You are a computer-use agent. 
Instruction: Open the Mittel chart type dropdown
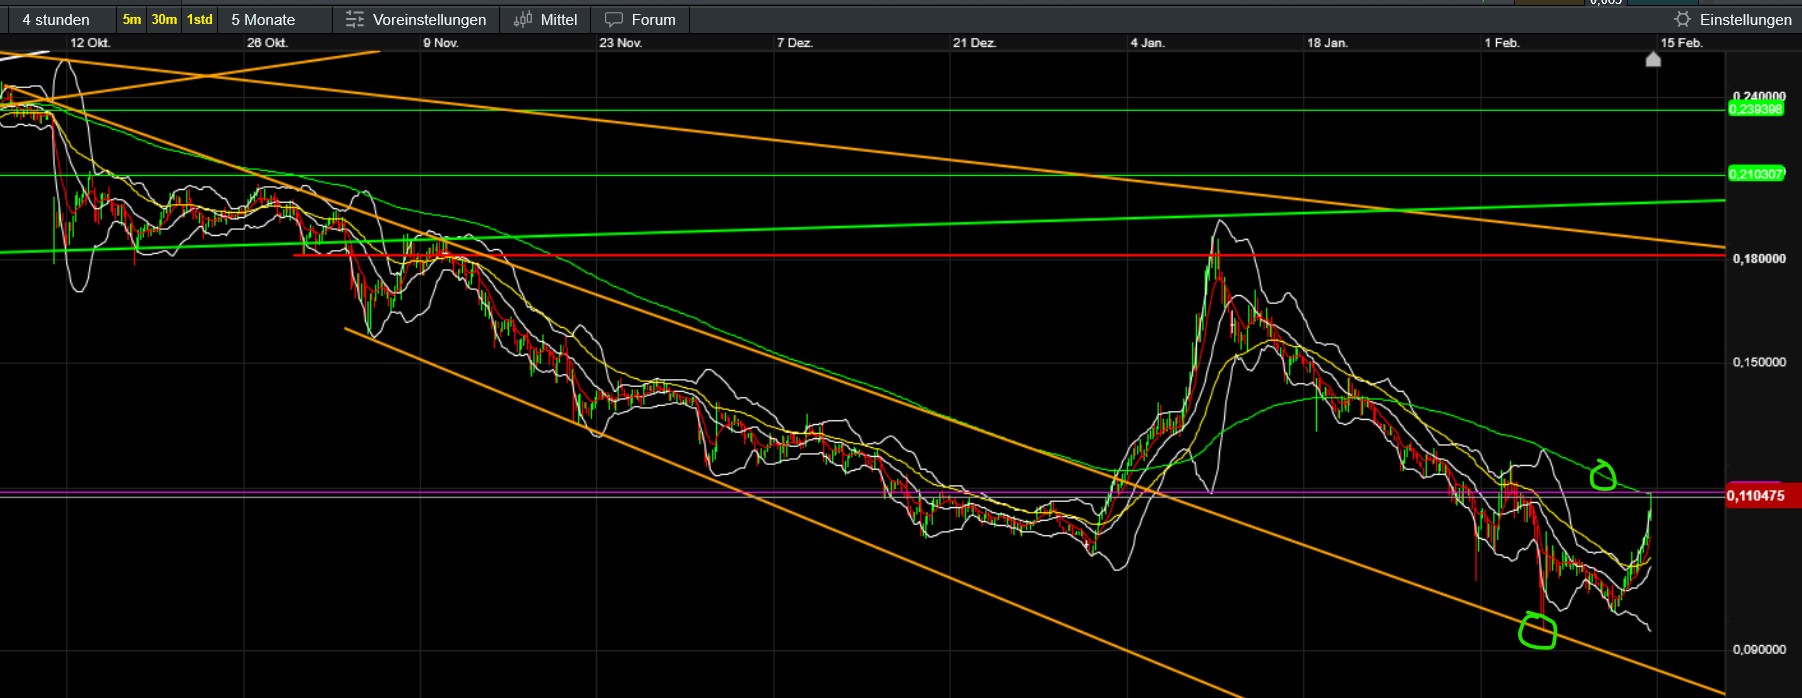tap(558, 19)
